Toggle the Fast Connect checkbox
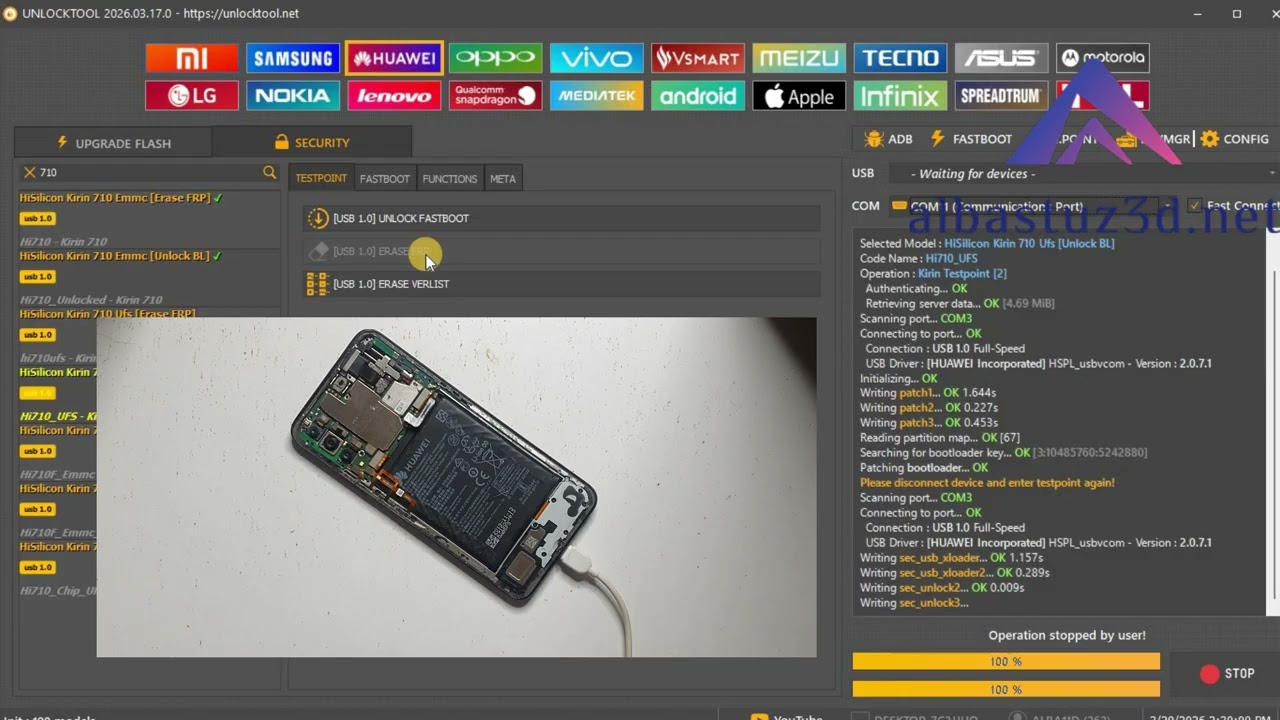Screen dimensions: 1280x720 tap(1194, 206)
